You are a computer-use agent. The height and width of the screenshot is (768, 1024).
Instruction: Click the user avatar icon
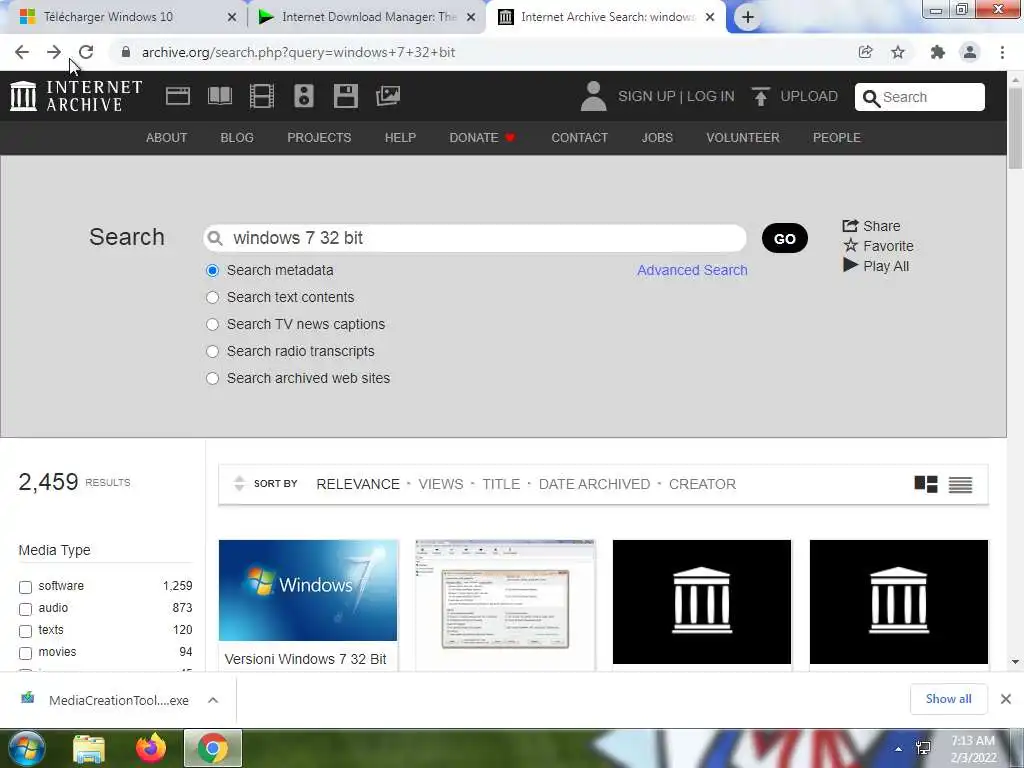(x=593, y=96)
